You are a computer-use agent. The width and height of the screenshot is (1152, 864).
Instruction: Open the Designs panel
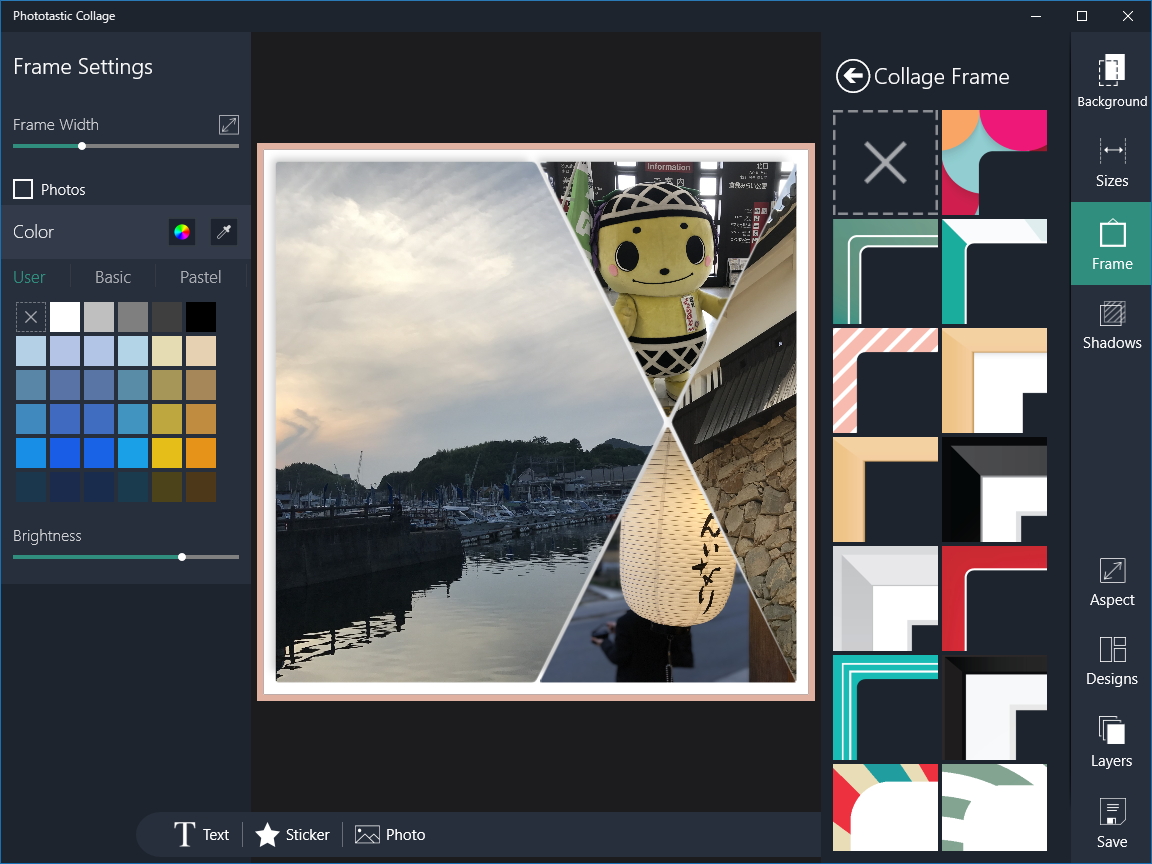1111,661
